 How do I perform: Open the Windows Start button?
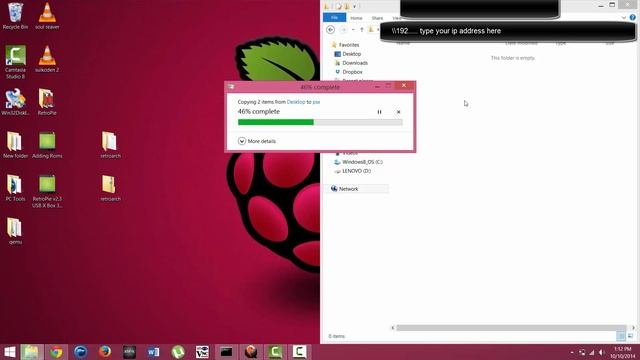9,352
